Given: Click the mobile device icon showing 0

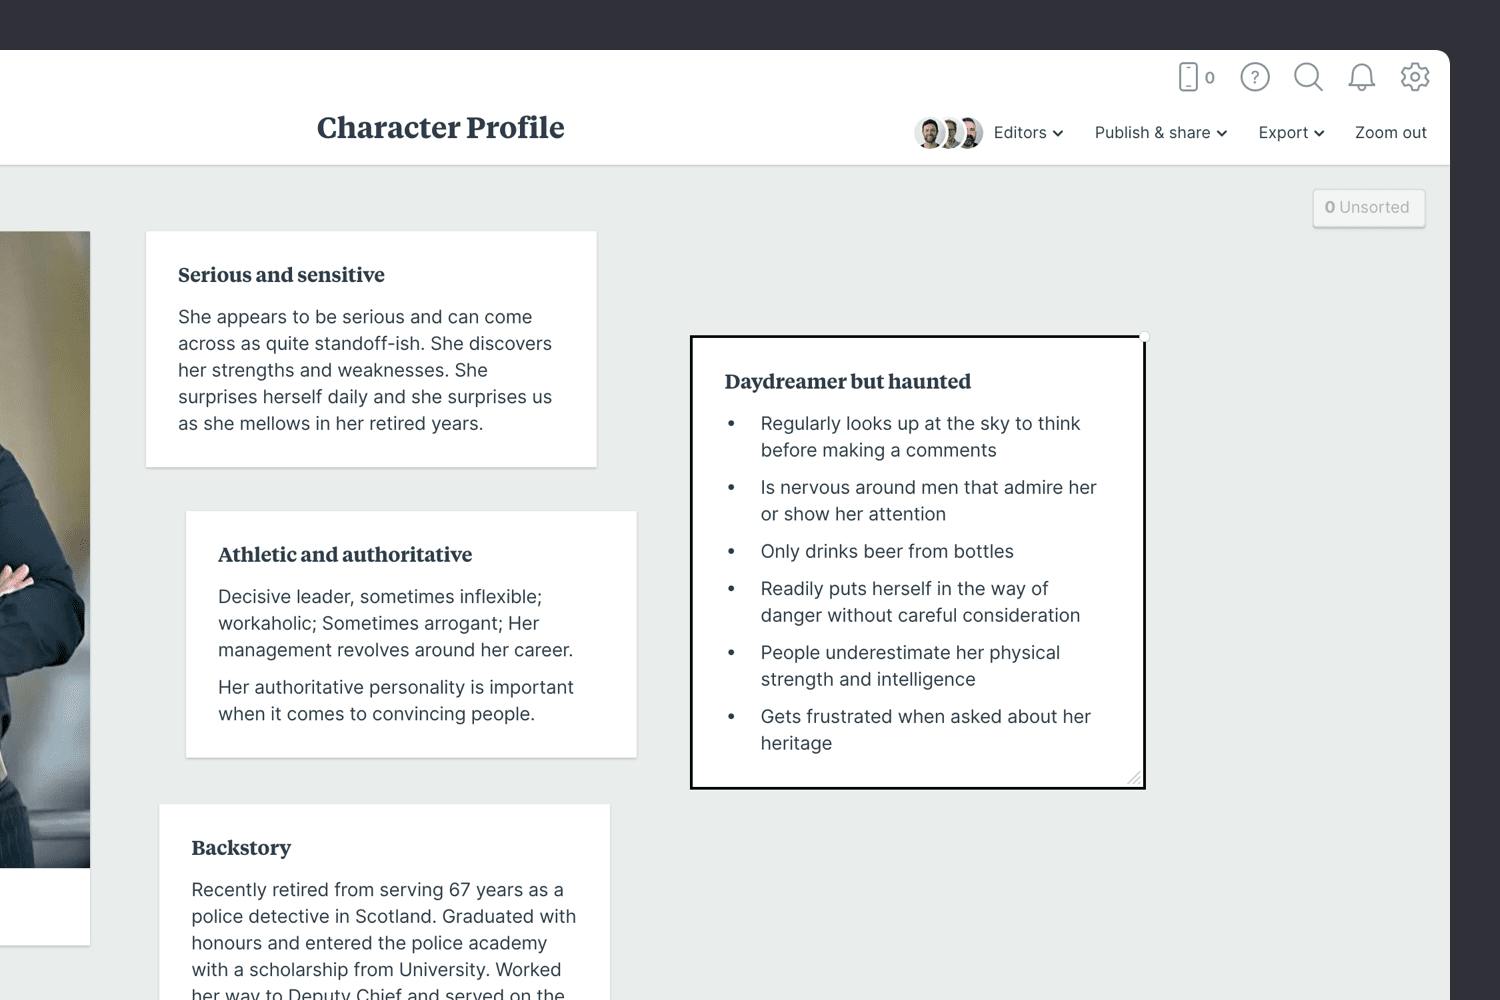Looking at the screenshot, I should point(1193,76).
